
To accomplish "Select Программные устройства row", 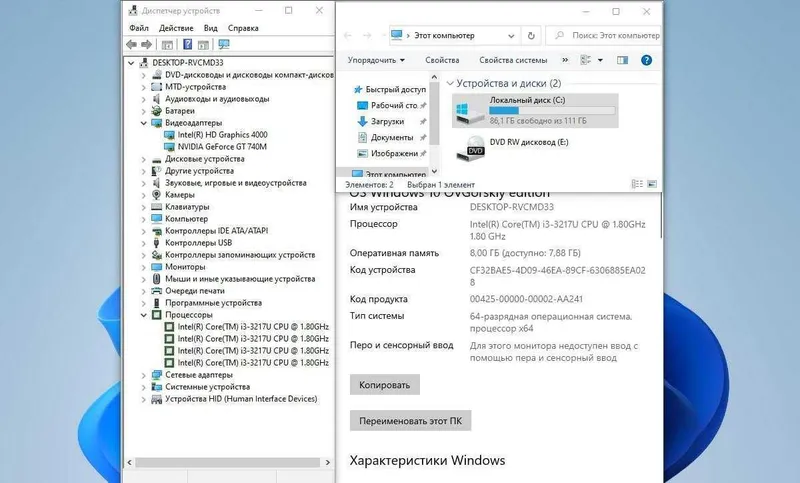I will (x=213, y=303).
